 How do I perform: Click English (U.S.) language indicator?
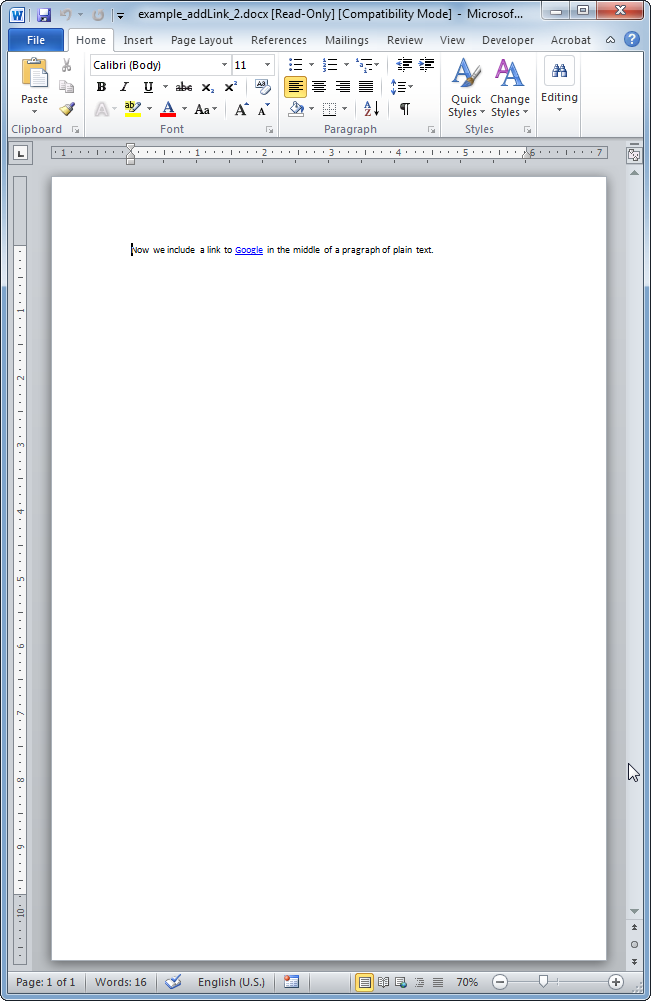point(231,982)
